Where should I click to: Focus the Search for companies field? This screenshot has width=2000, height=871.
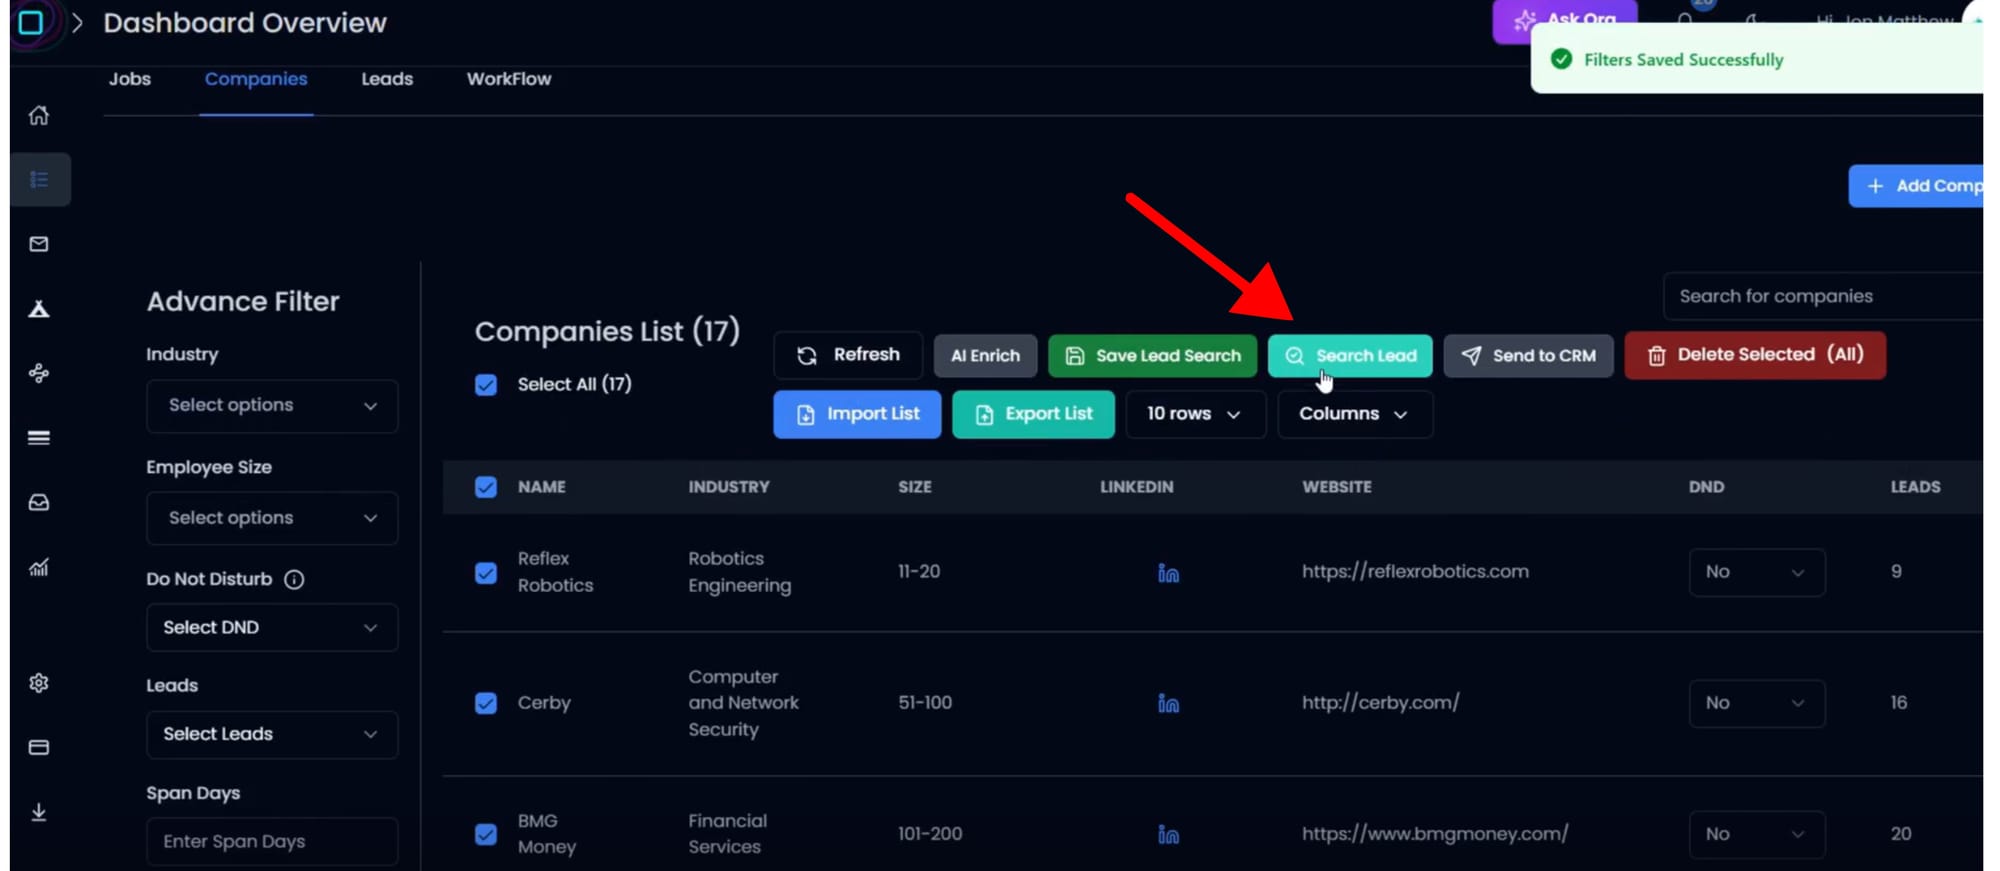click(1820, 297)
